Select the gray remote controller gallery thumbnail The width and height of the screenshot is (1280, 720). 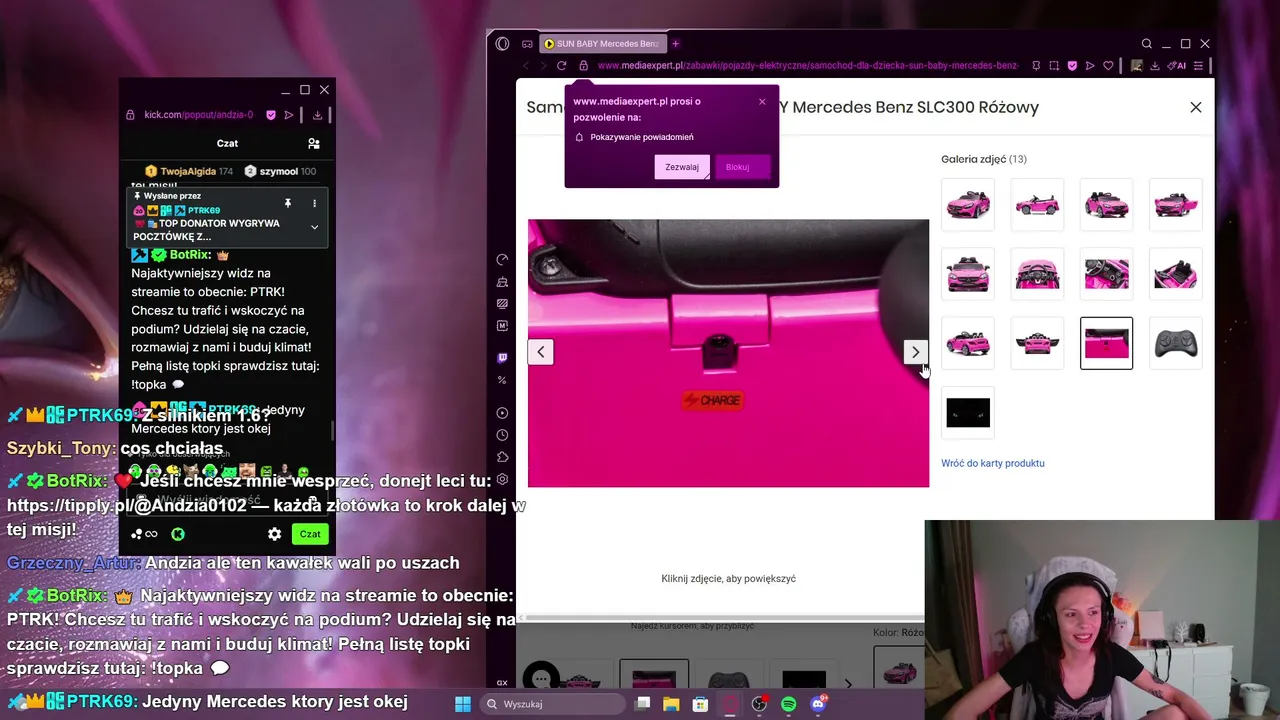click(x=1176, y=343)
